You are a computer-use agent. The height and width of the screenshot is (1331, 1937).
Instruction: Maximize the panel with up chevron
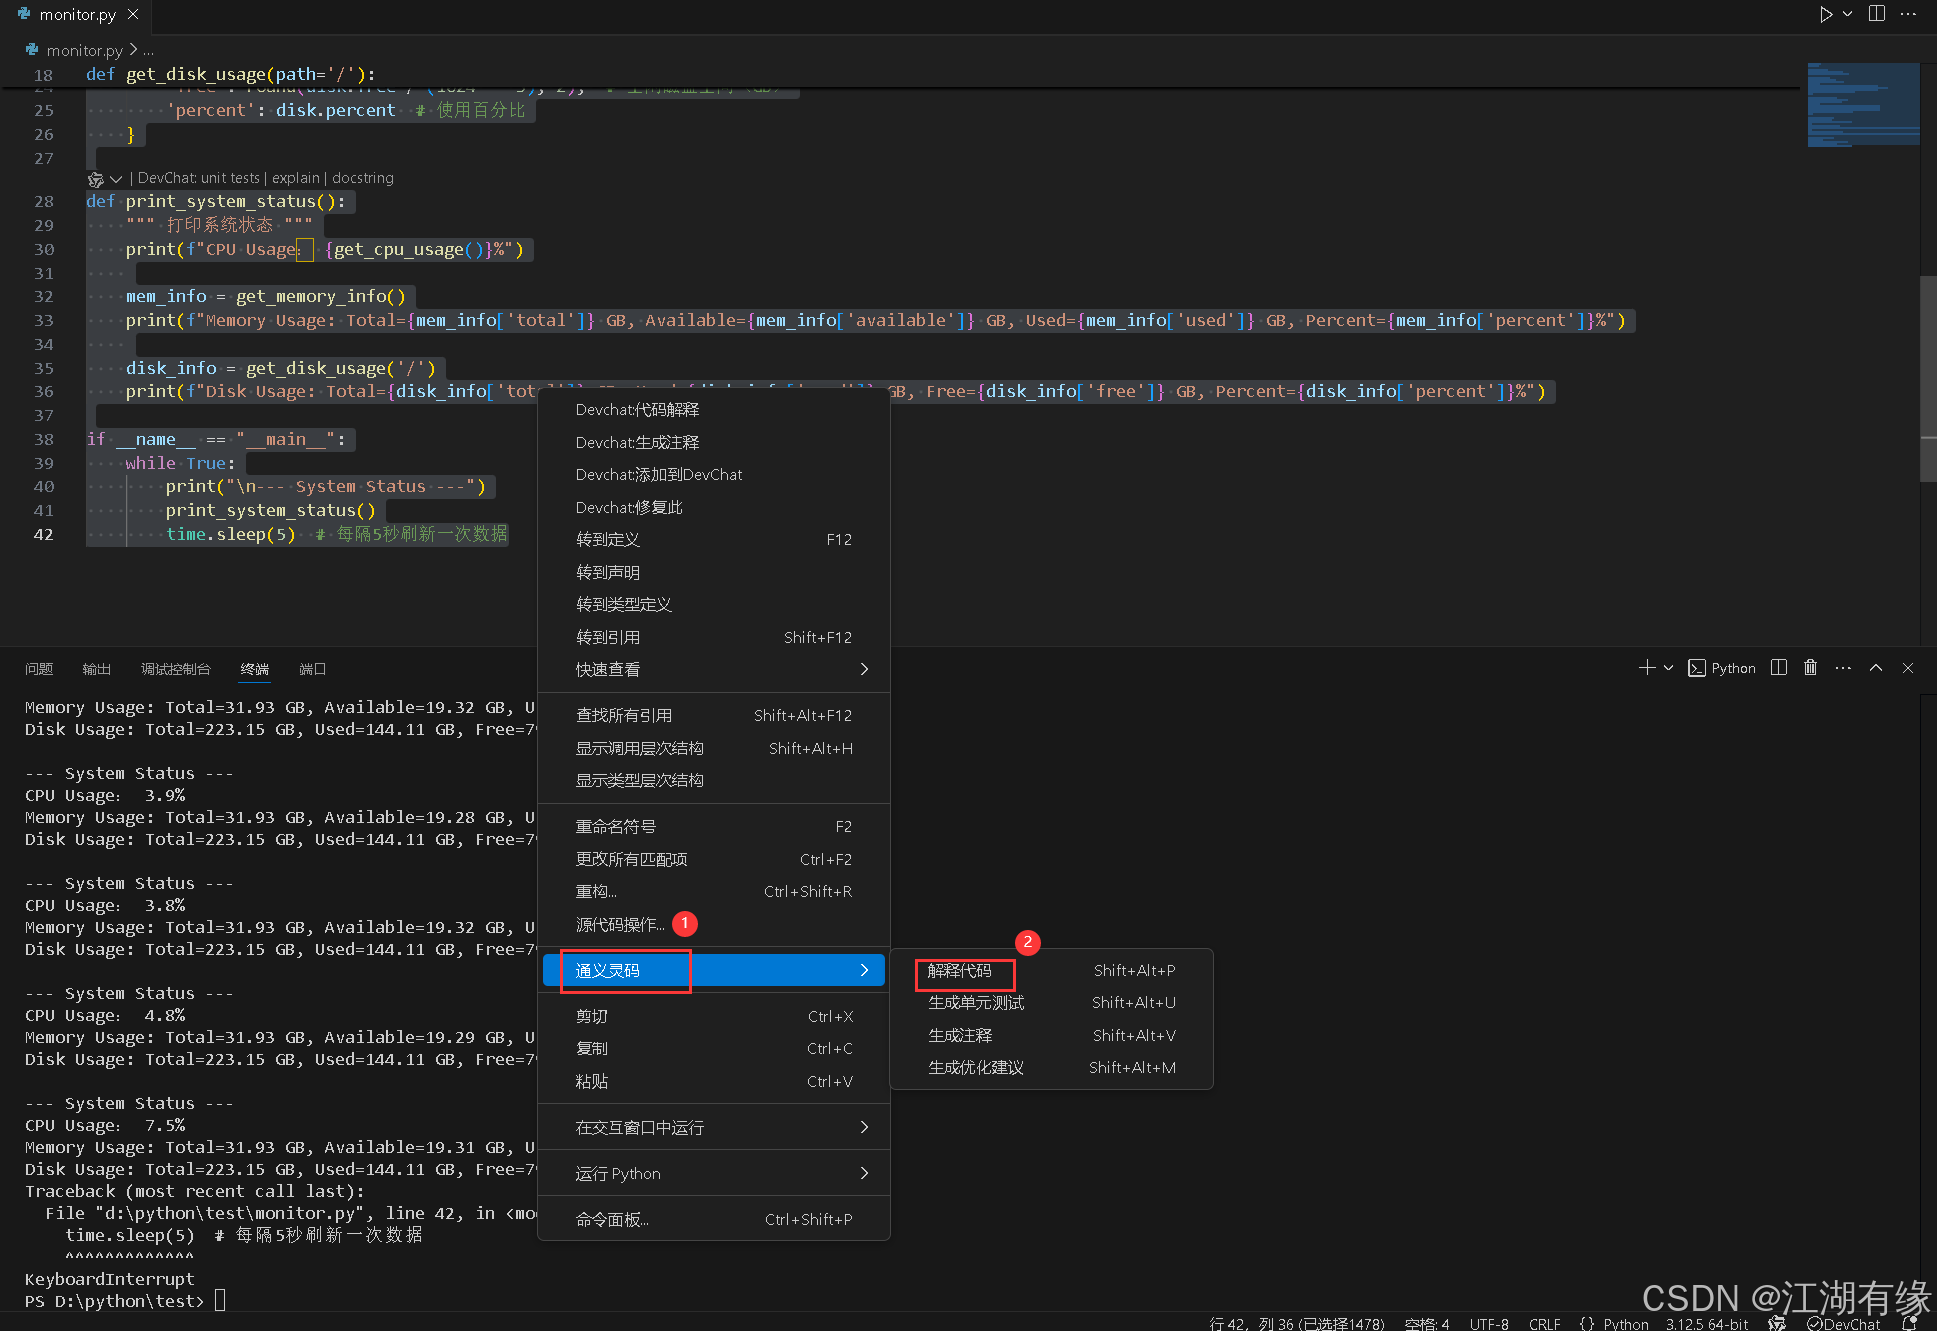click(x=1876, y=668)
